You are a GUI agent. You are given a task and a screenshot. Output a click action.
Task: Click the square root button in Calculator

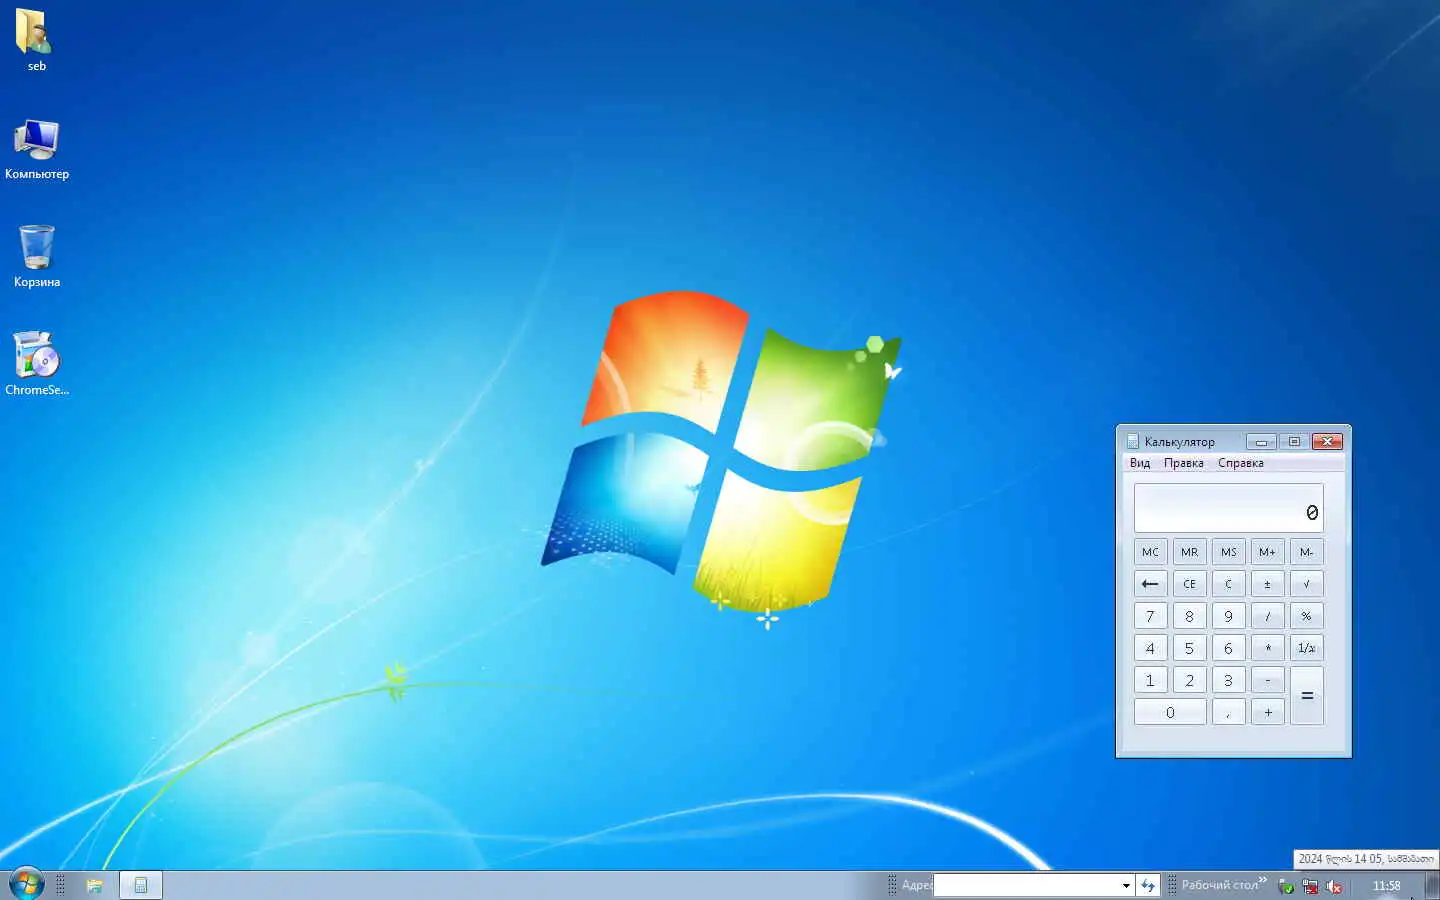[x=1306, y=584]
